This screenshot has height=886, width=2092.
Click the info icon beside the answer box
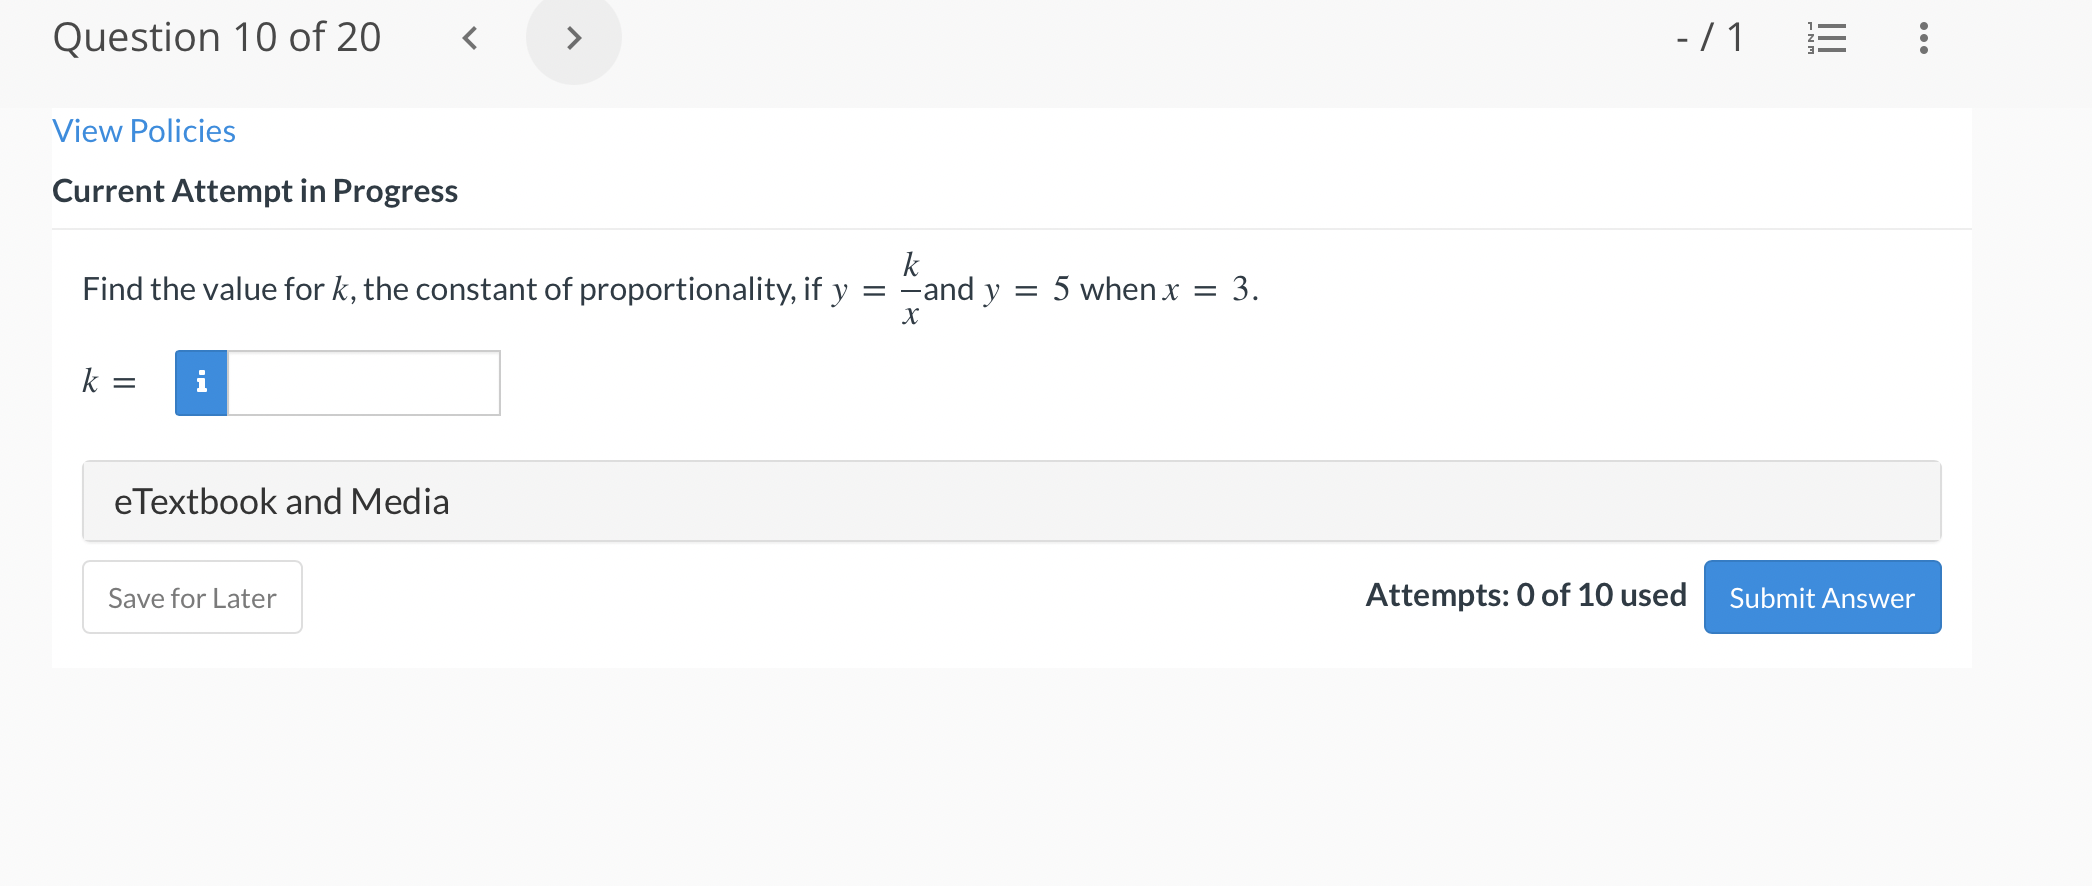point(200,383)
